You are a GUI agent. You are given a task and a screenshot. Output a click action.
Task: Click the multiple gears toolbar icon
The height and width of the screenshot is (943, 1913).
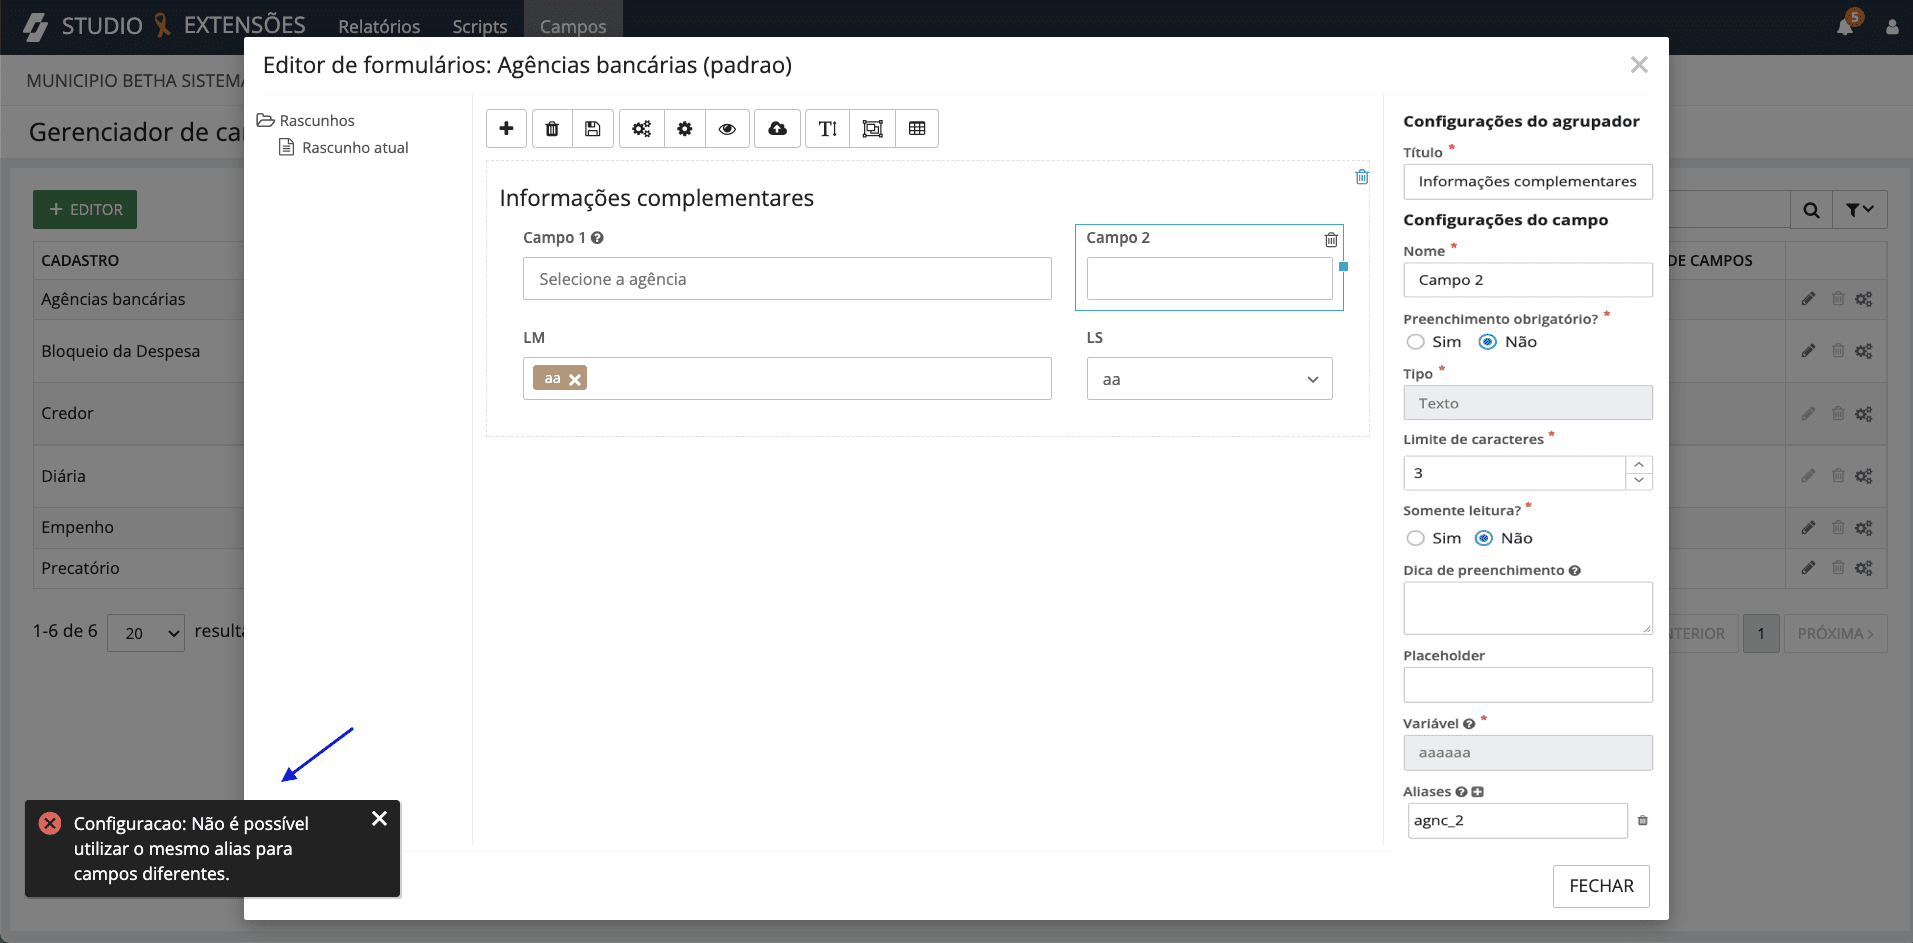[x=641, y=128]
